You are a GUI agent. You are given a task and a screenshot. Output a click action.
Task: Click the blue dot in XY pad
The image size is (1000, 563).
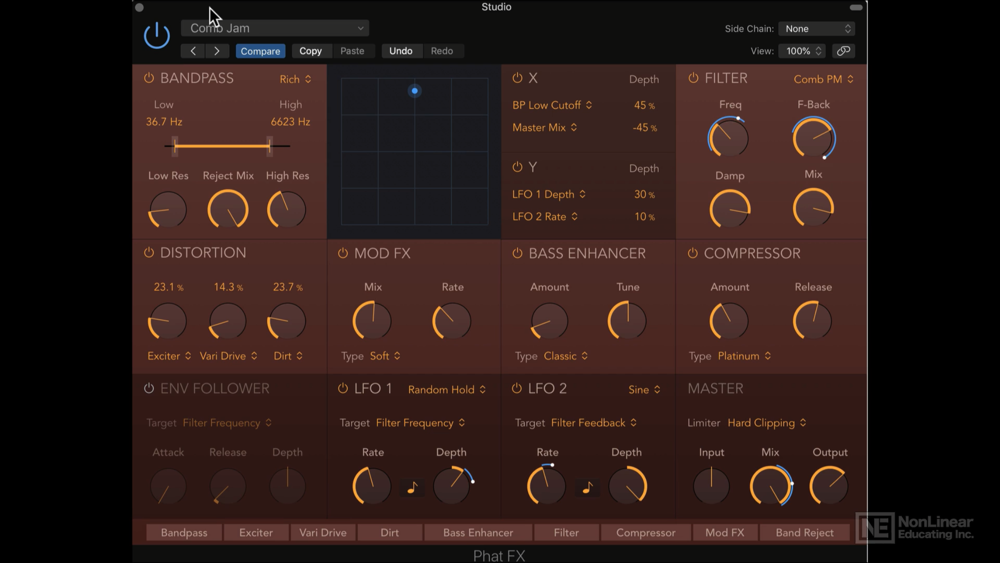pos(415,91)
